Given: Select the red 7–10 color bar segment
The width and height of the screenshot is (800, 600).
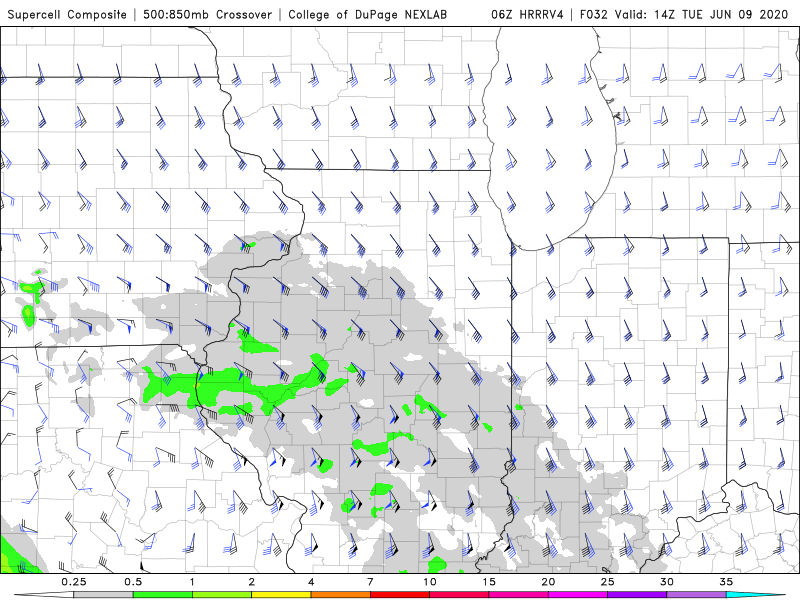Looking at the screenshot, I should [x=400, y=595].
